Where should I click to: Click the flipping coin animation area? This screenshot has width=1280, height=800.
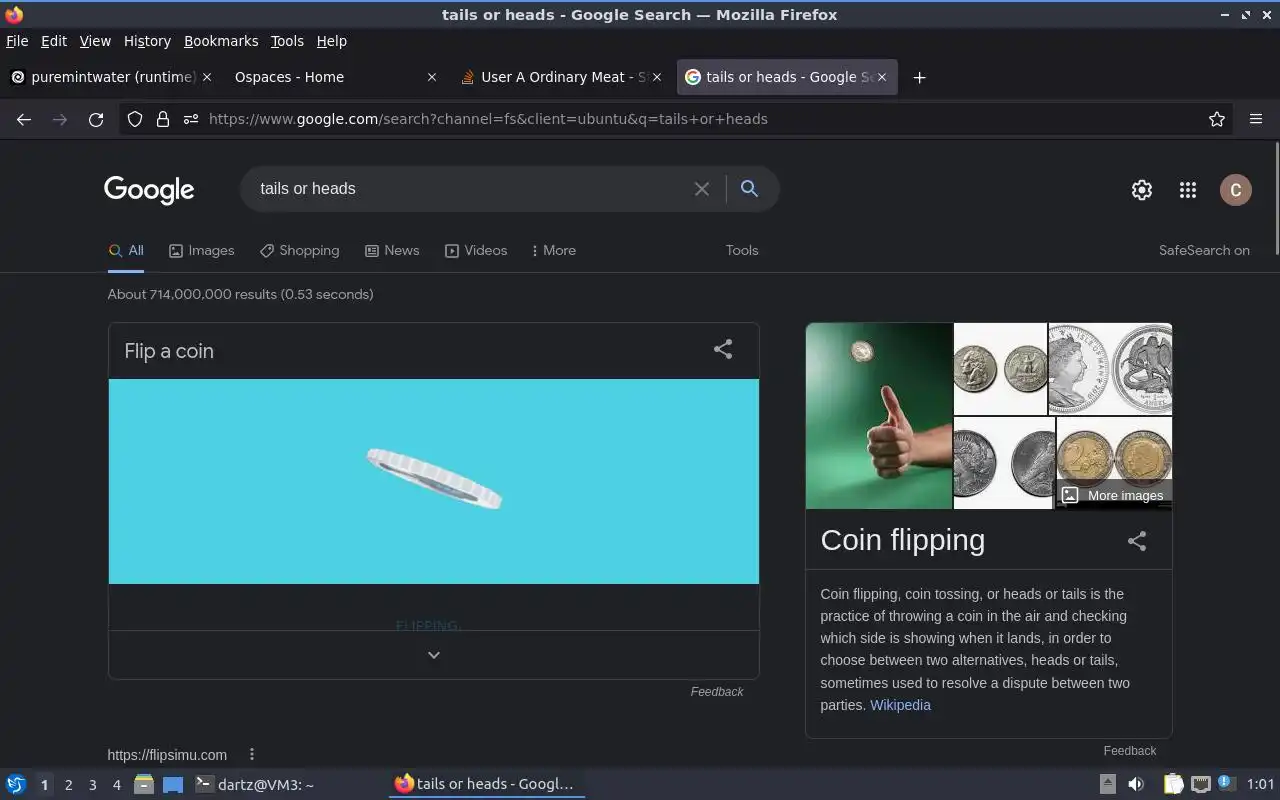pos(434,481)
